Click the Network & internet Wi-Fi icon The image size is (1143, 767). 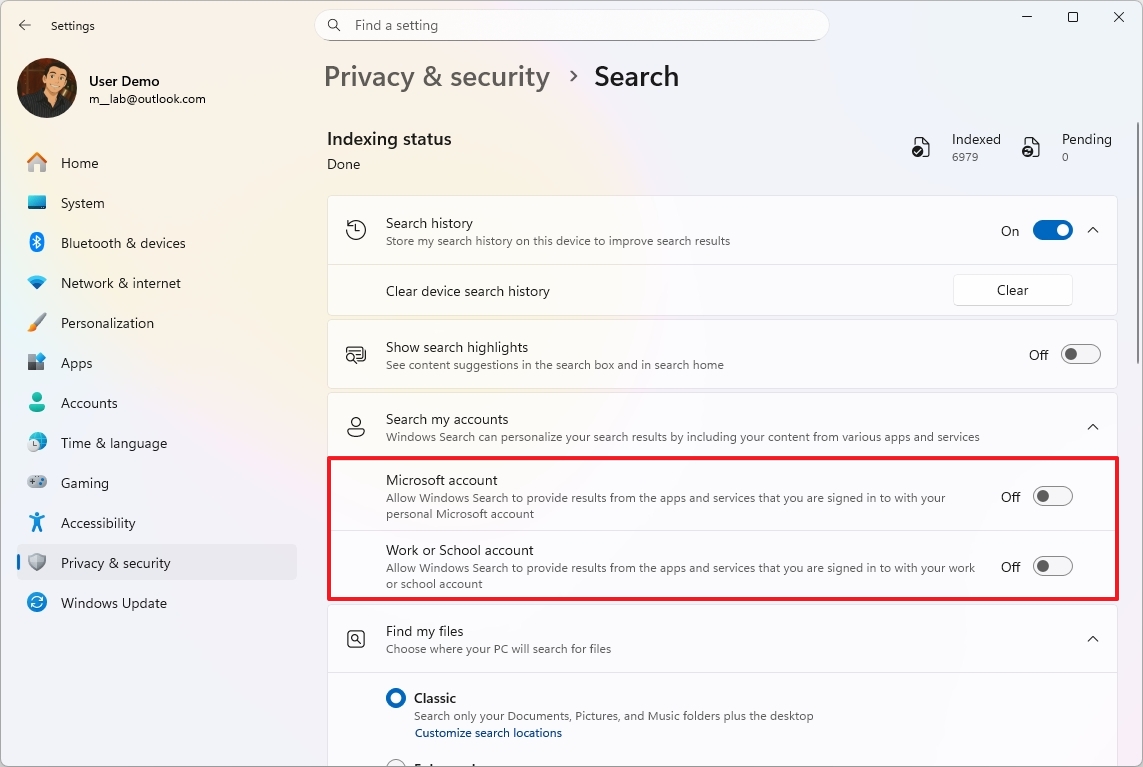[x=37, y=283]
